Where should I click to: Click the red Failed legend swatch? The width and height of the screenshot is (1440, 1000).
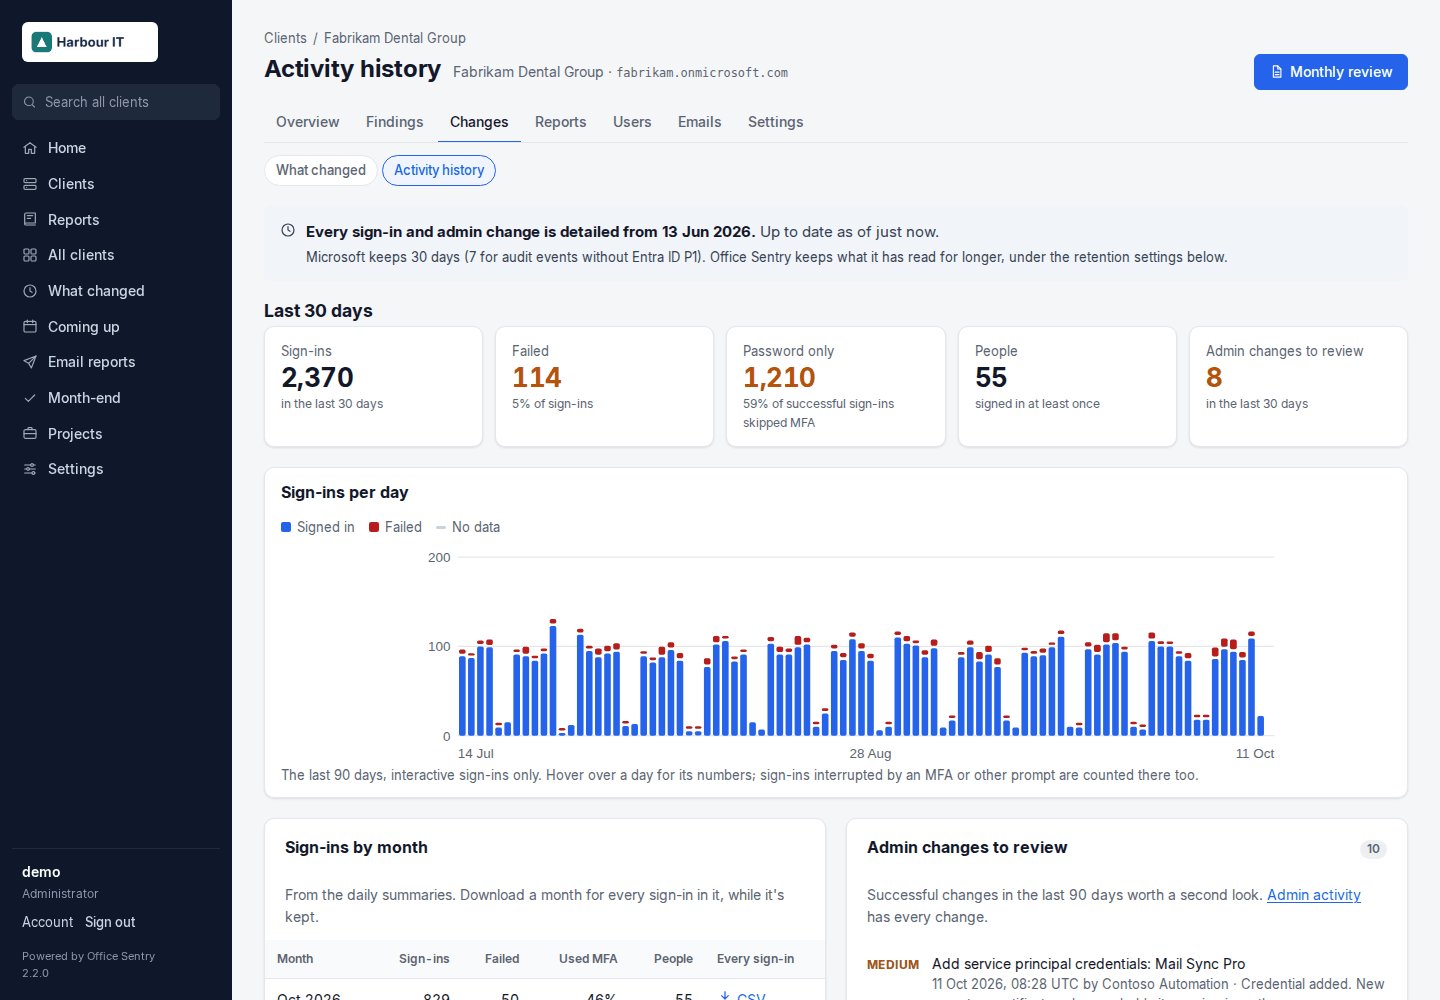[x=374, y=527]
